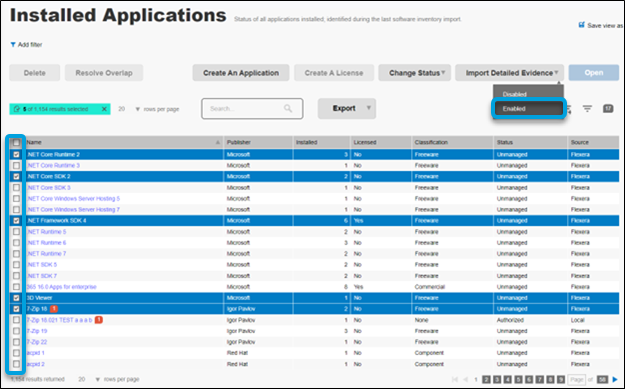Click the search magnifier icon
The height and width of the screenshot is (389, 625).
[288, 108]
